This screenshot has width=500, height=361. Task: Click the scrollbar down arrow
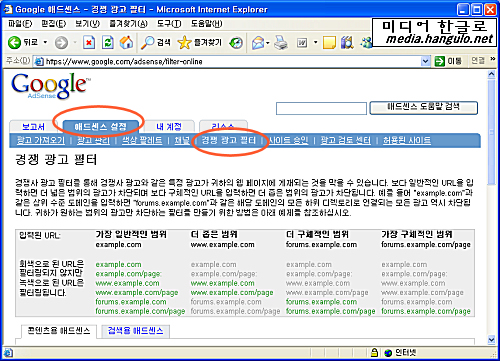tap(491, 339)
